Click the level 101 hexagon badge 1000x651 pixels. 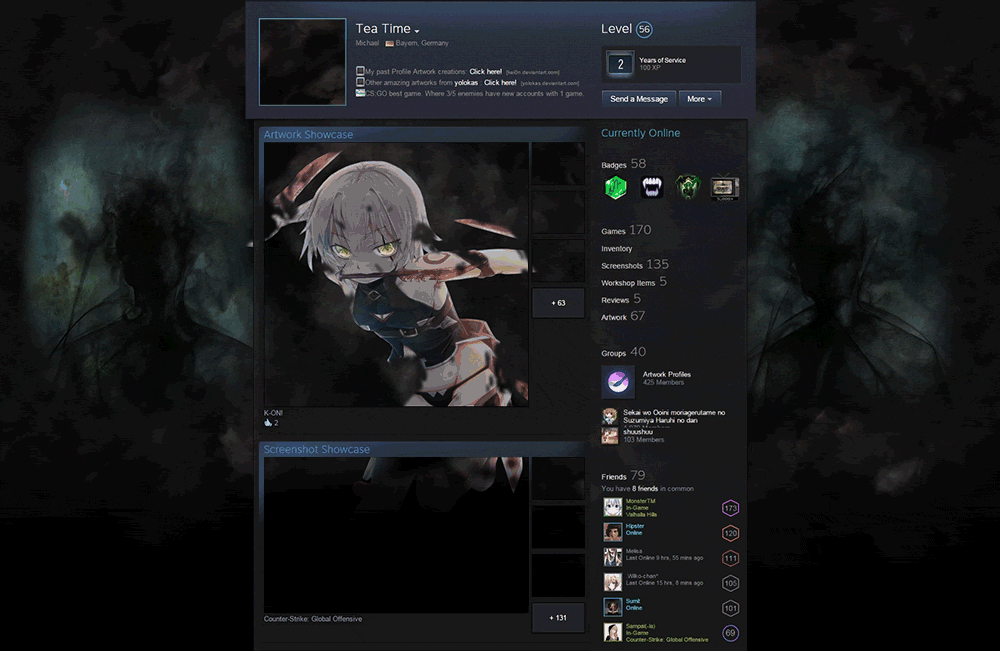[730, 608]
